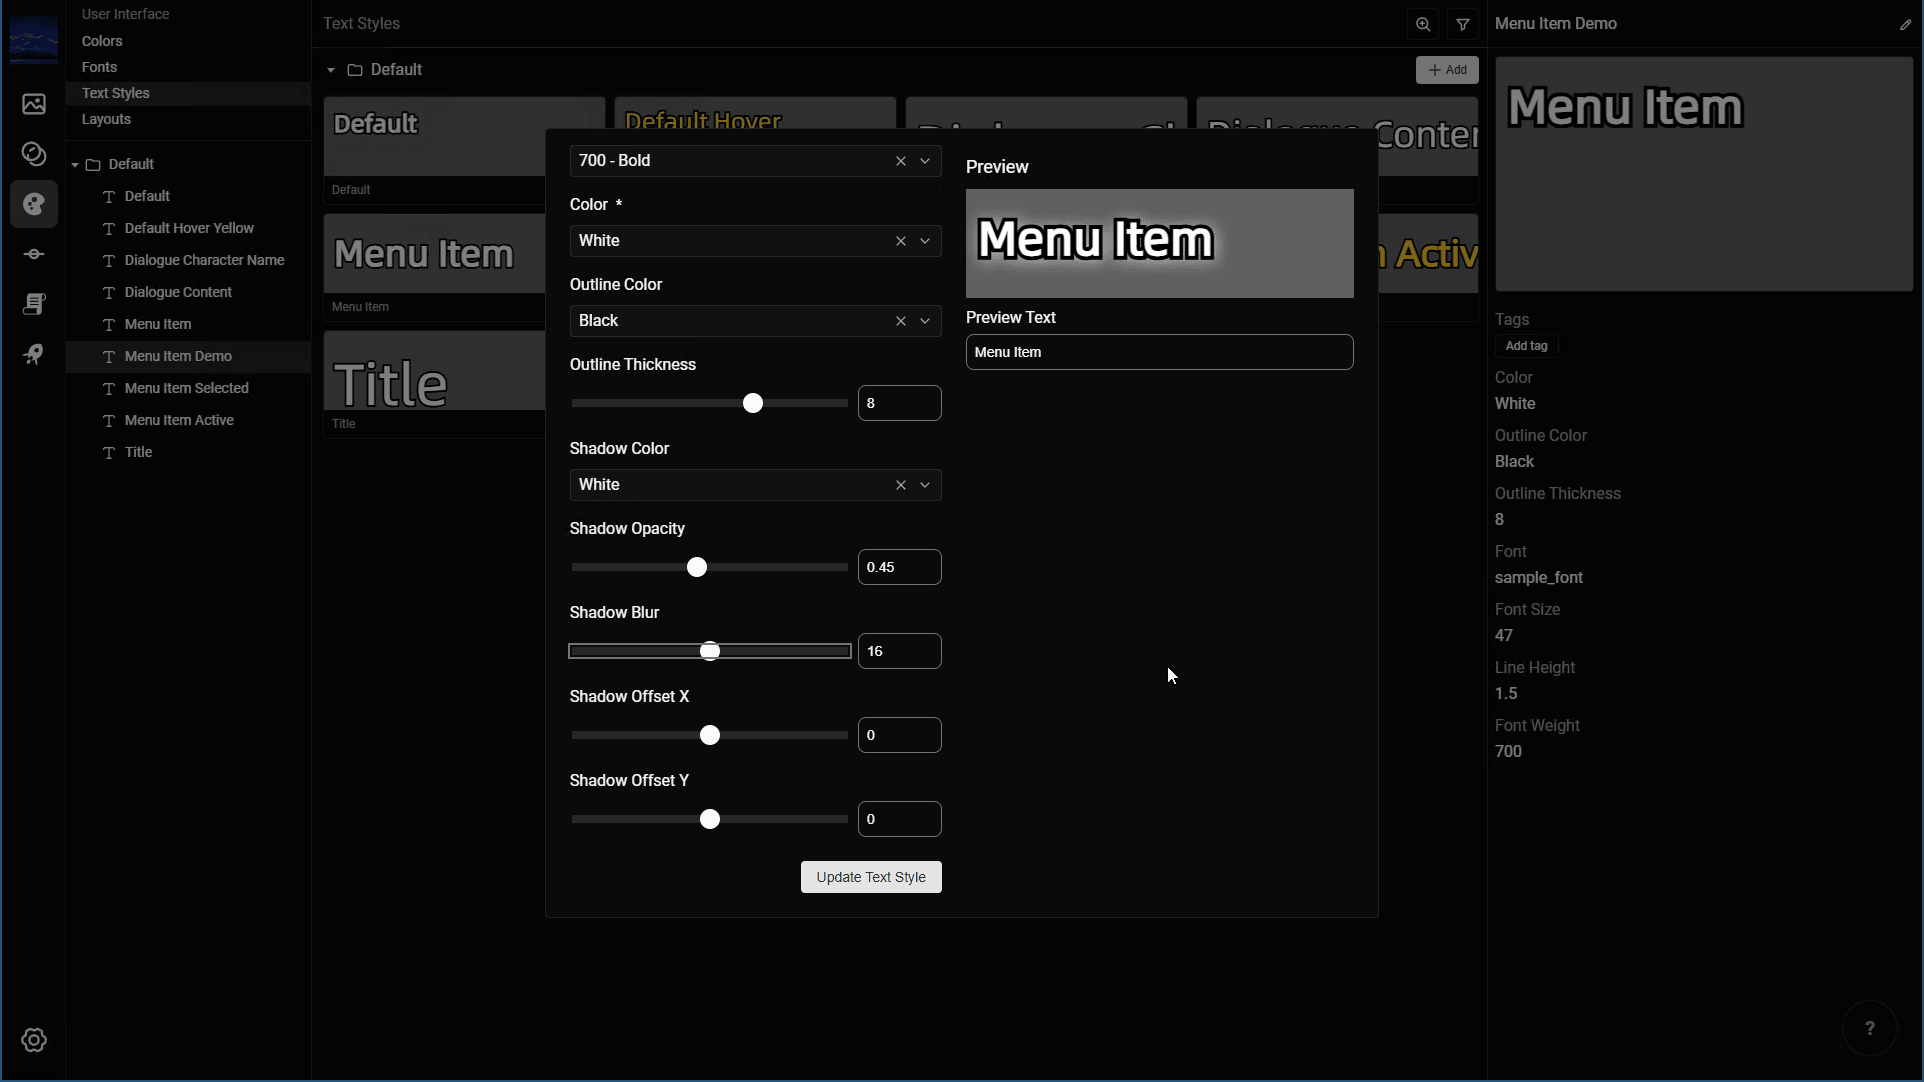The width and height of the screenshot is (1924, 1082).
Task: Select Default text style in tree
Action: (188, 196)
